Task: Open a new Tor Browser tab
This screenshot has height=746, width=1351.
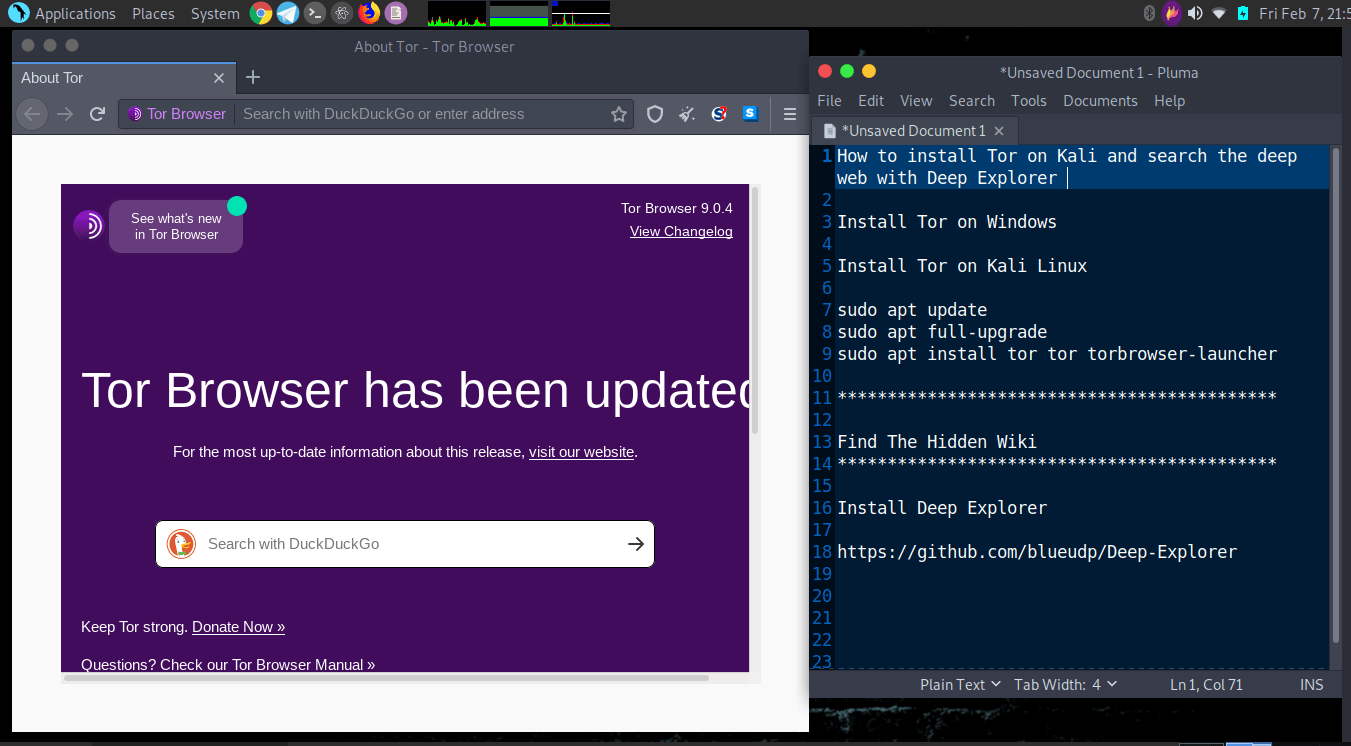Action: (x=253, y=77)
